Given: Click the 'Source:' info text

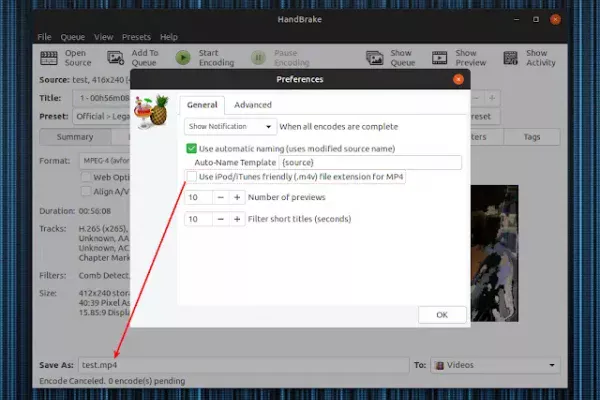Looking at the screenshot, I should pyautogui.click(x=85, y=80).
